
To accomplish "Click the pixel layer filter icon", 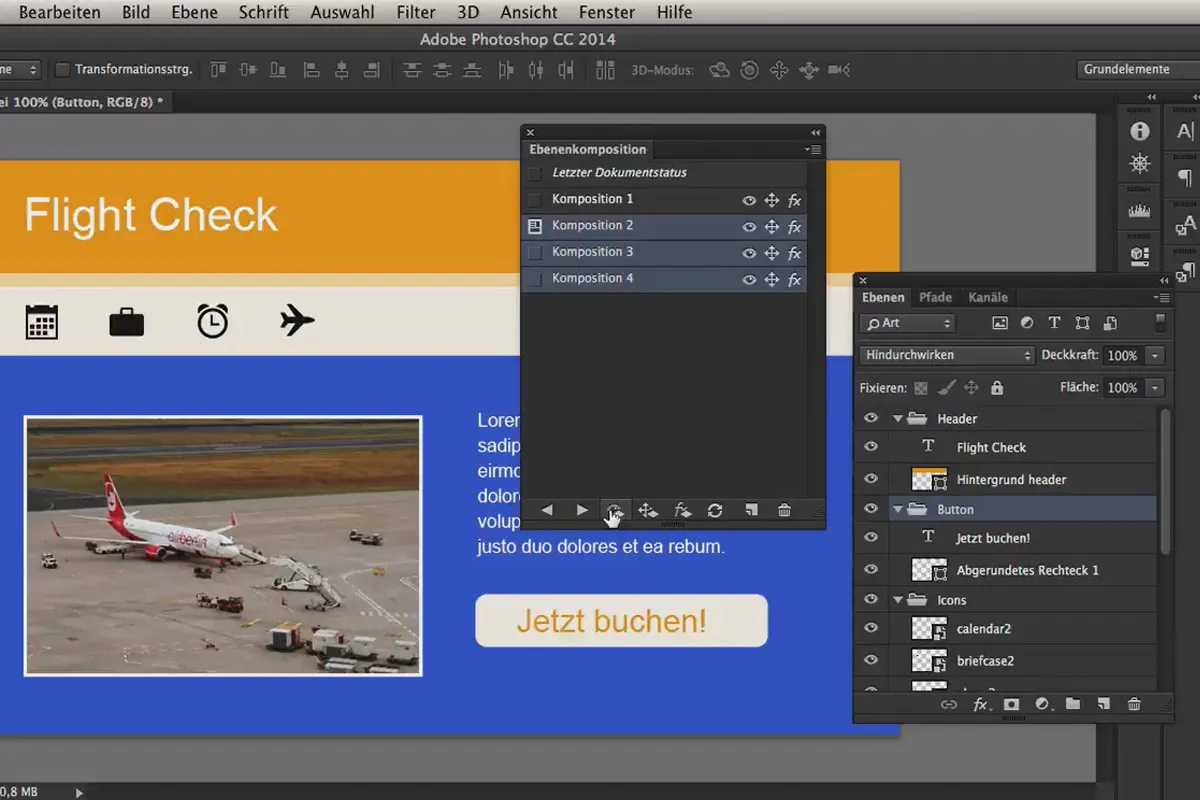I will (x=999, y=323).
